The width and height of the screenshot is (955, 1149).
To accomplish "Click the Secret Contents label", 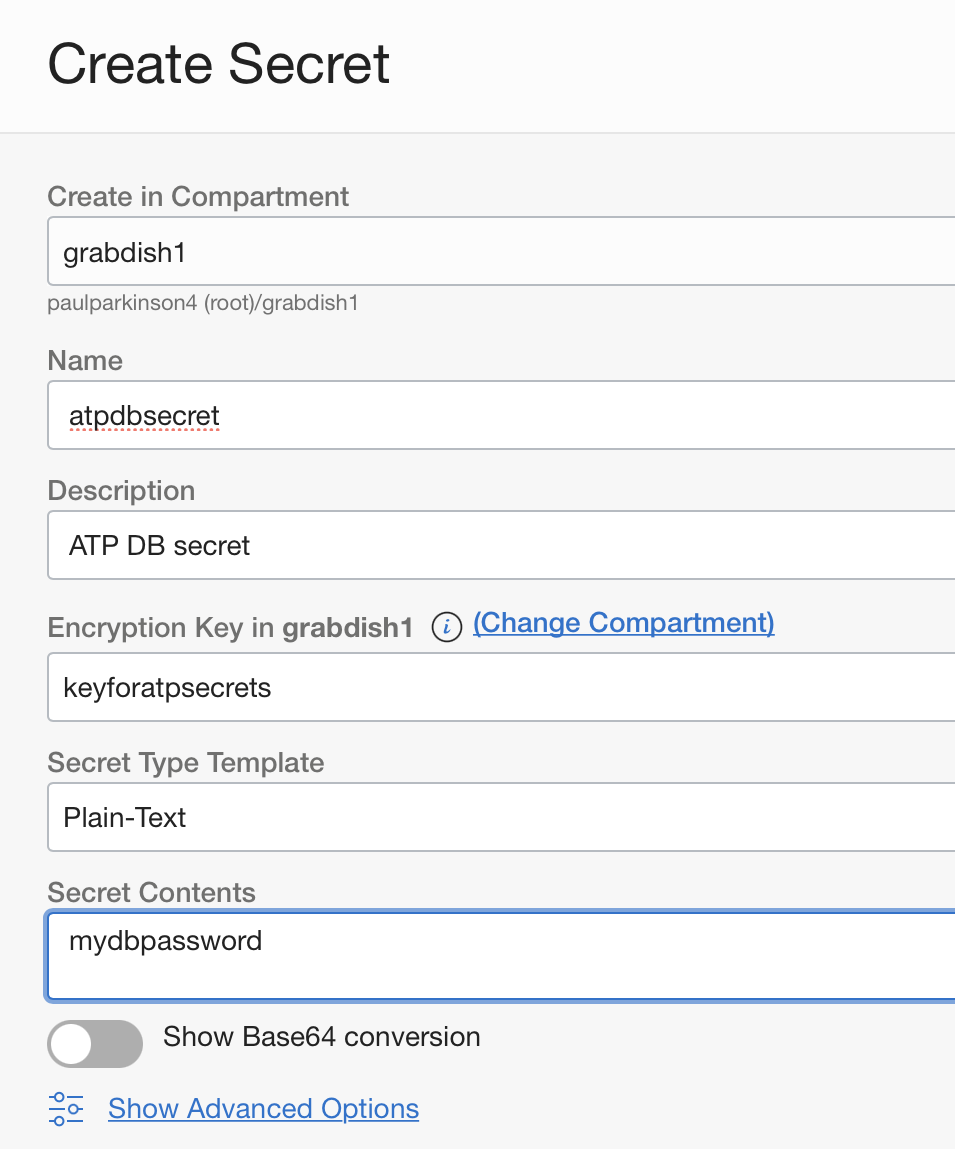I will coord(151,892).
